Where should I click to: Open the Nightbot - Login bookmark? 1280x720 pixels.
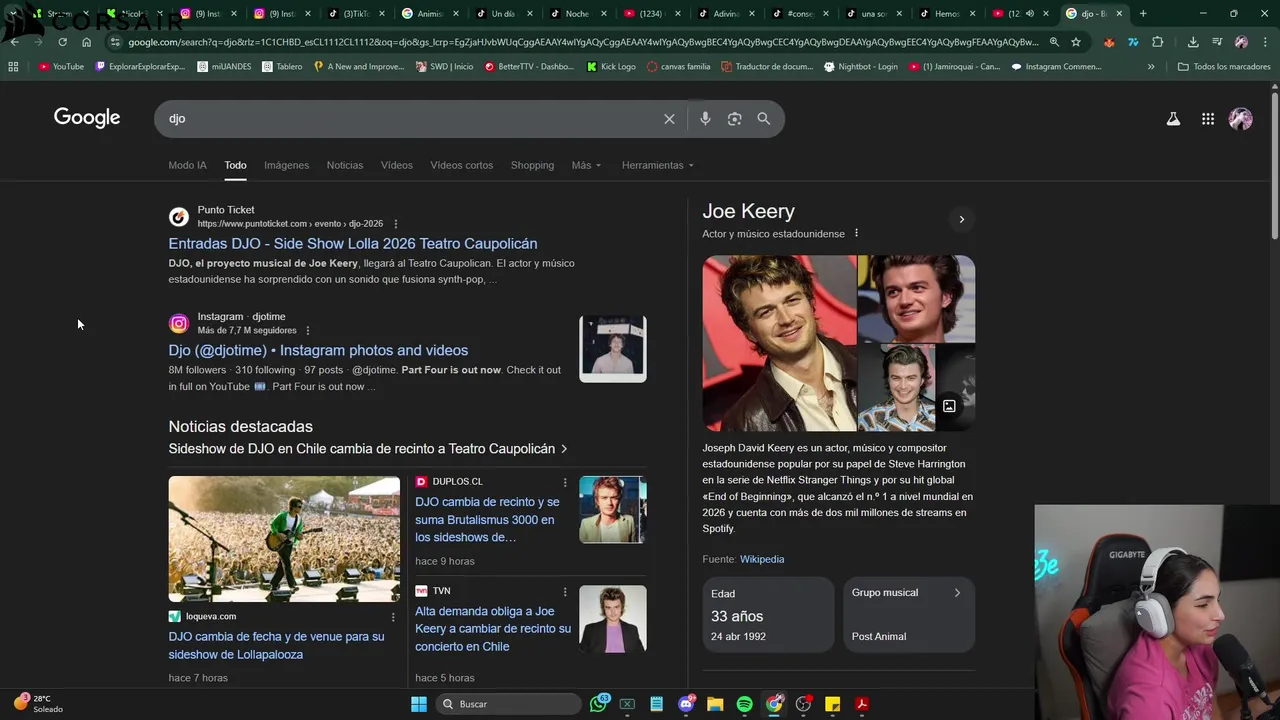pos(861,67)
